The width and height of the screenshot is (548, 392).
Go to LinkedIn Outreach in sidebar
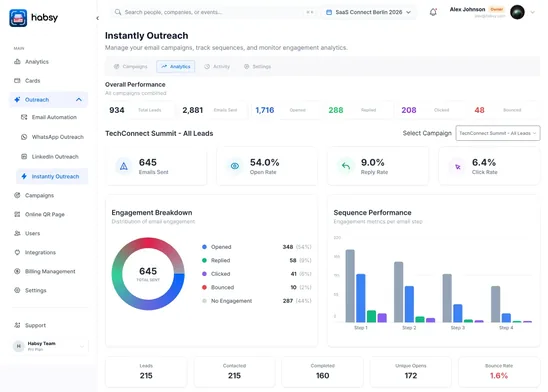[52, 157]
